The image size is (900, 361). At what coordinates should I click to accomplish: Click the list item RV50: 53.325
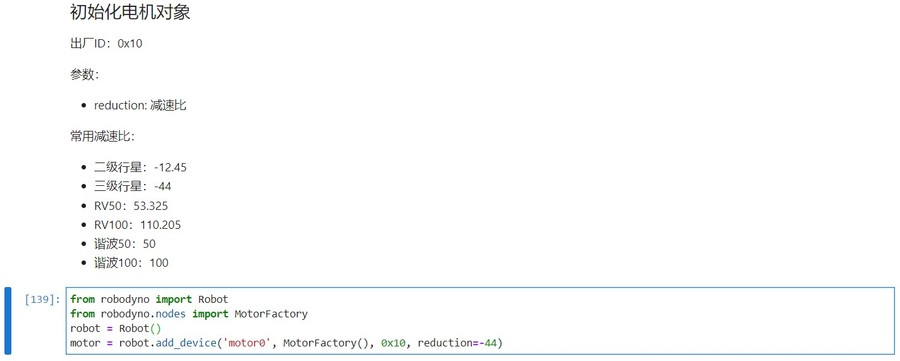click(x=131, y=205)
